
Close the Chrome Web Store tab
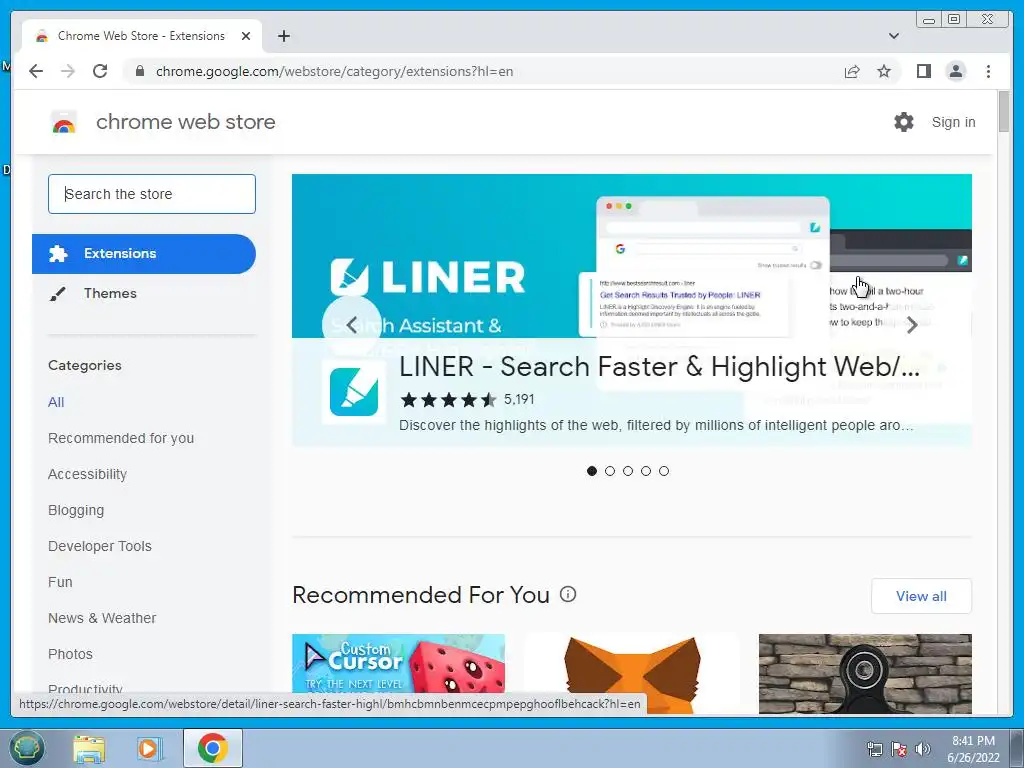click(246, 36)
